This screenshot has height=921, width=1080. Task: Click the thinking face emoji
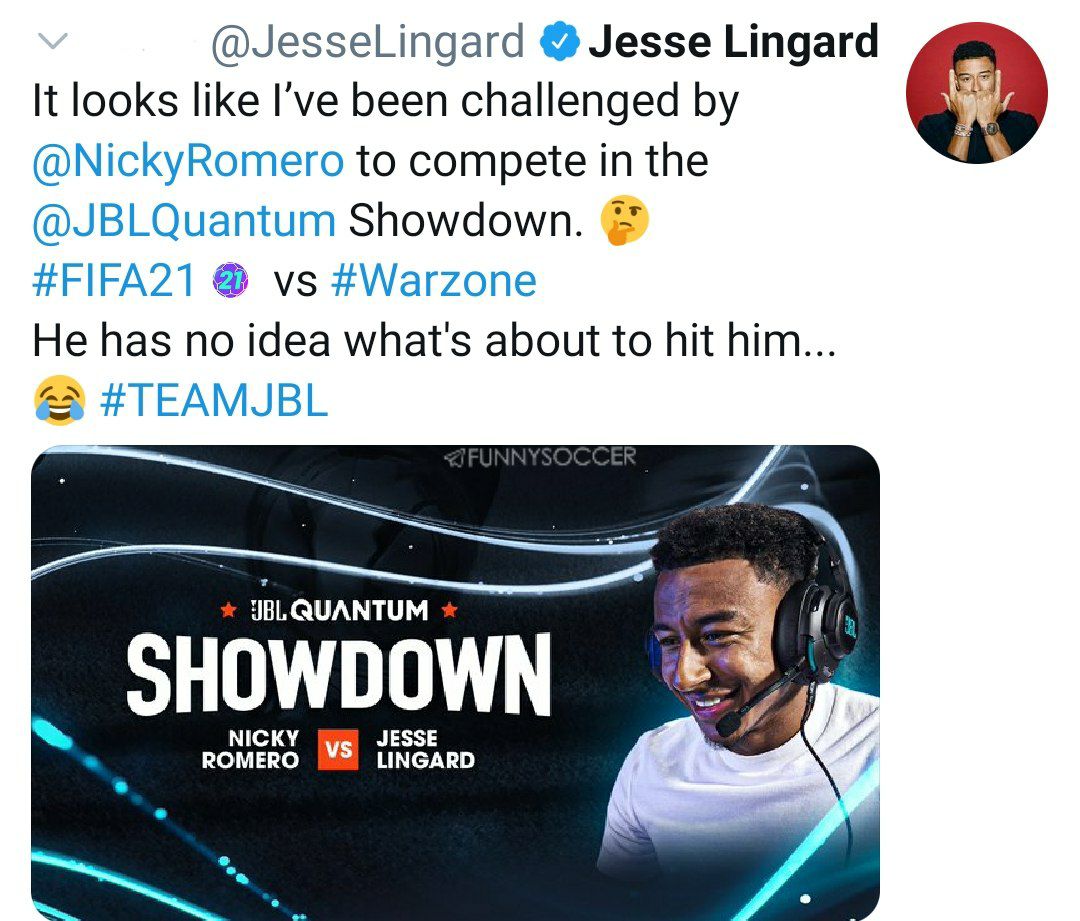pos(624,220)
